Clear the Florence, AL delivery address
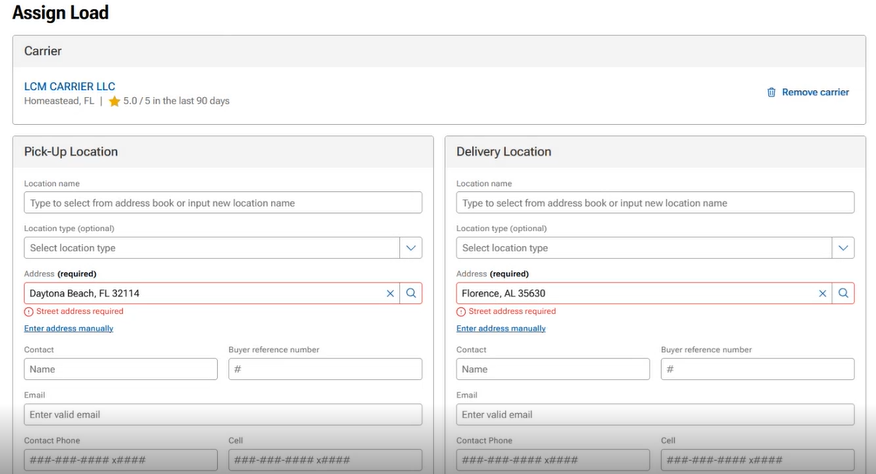The width and height of the screenshot is (876, 474). 822,293
